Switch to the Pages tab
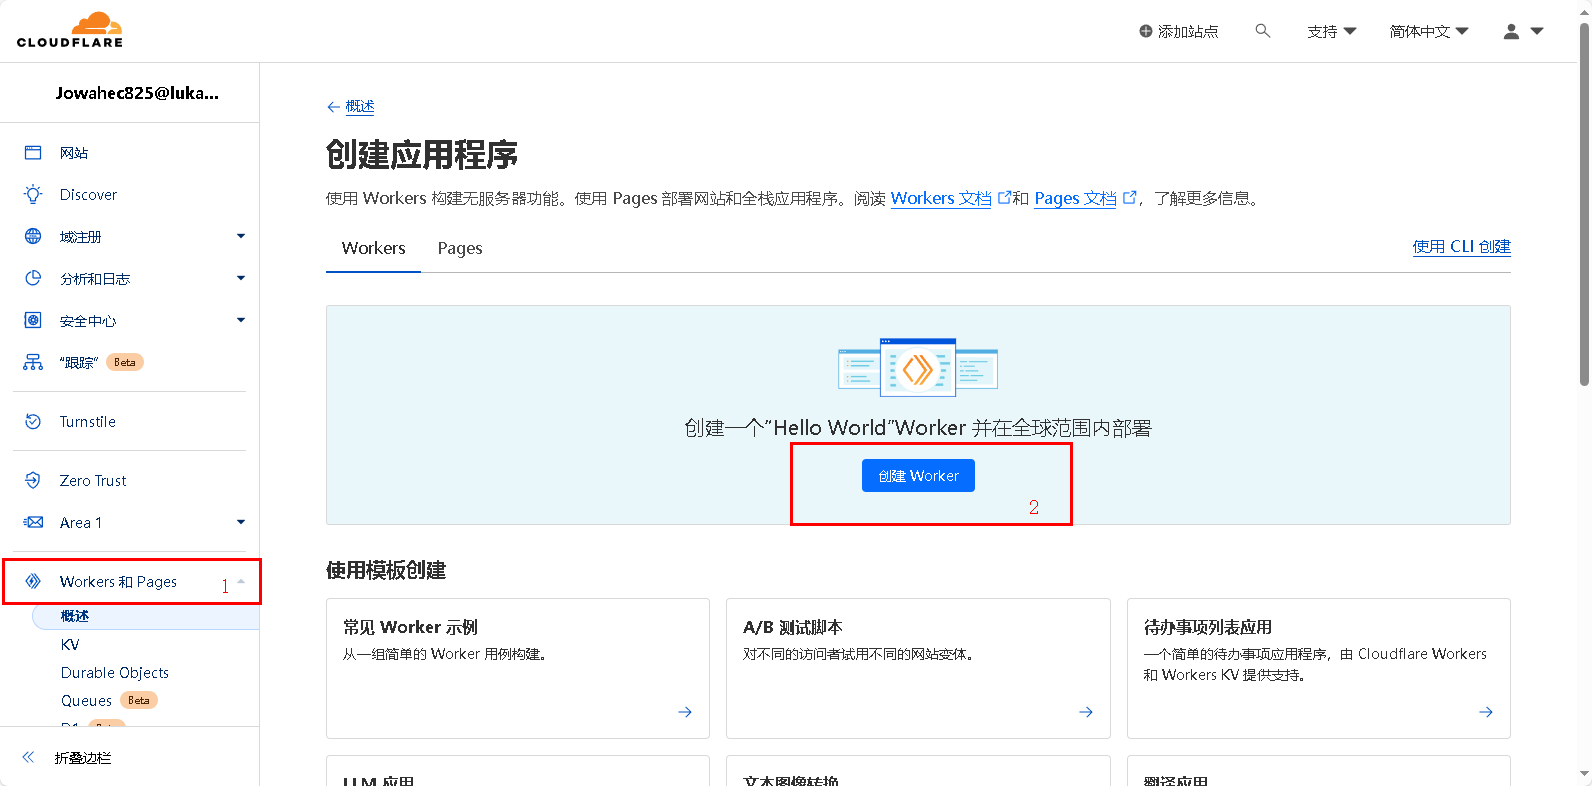Image resolution: width=1592 pixels, height=786 pixels. pos(460,248)
